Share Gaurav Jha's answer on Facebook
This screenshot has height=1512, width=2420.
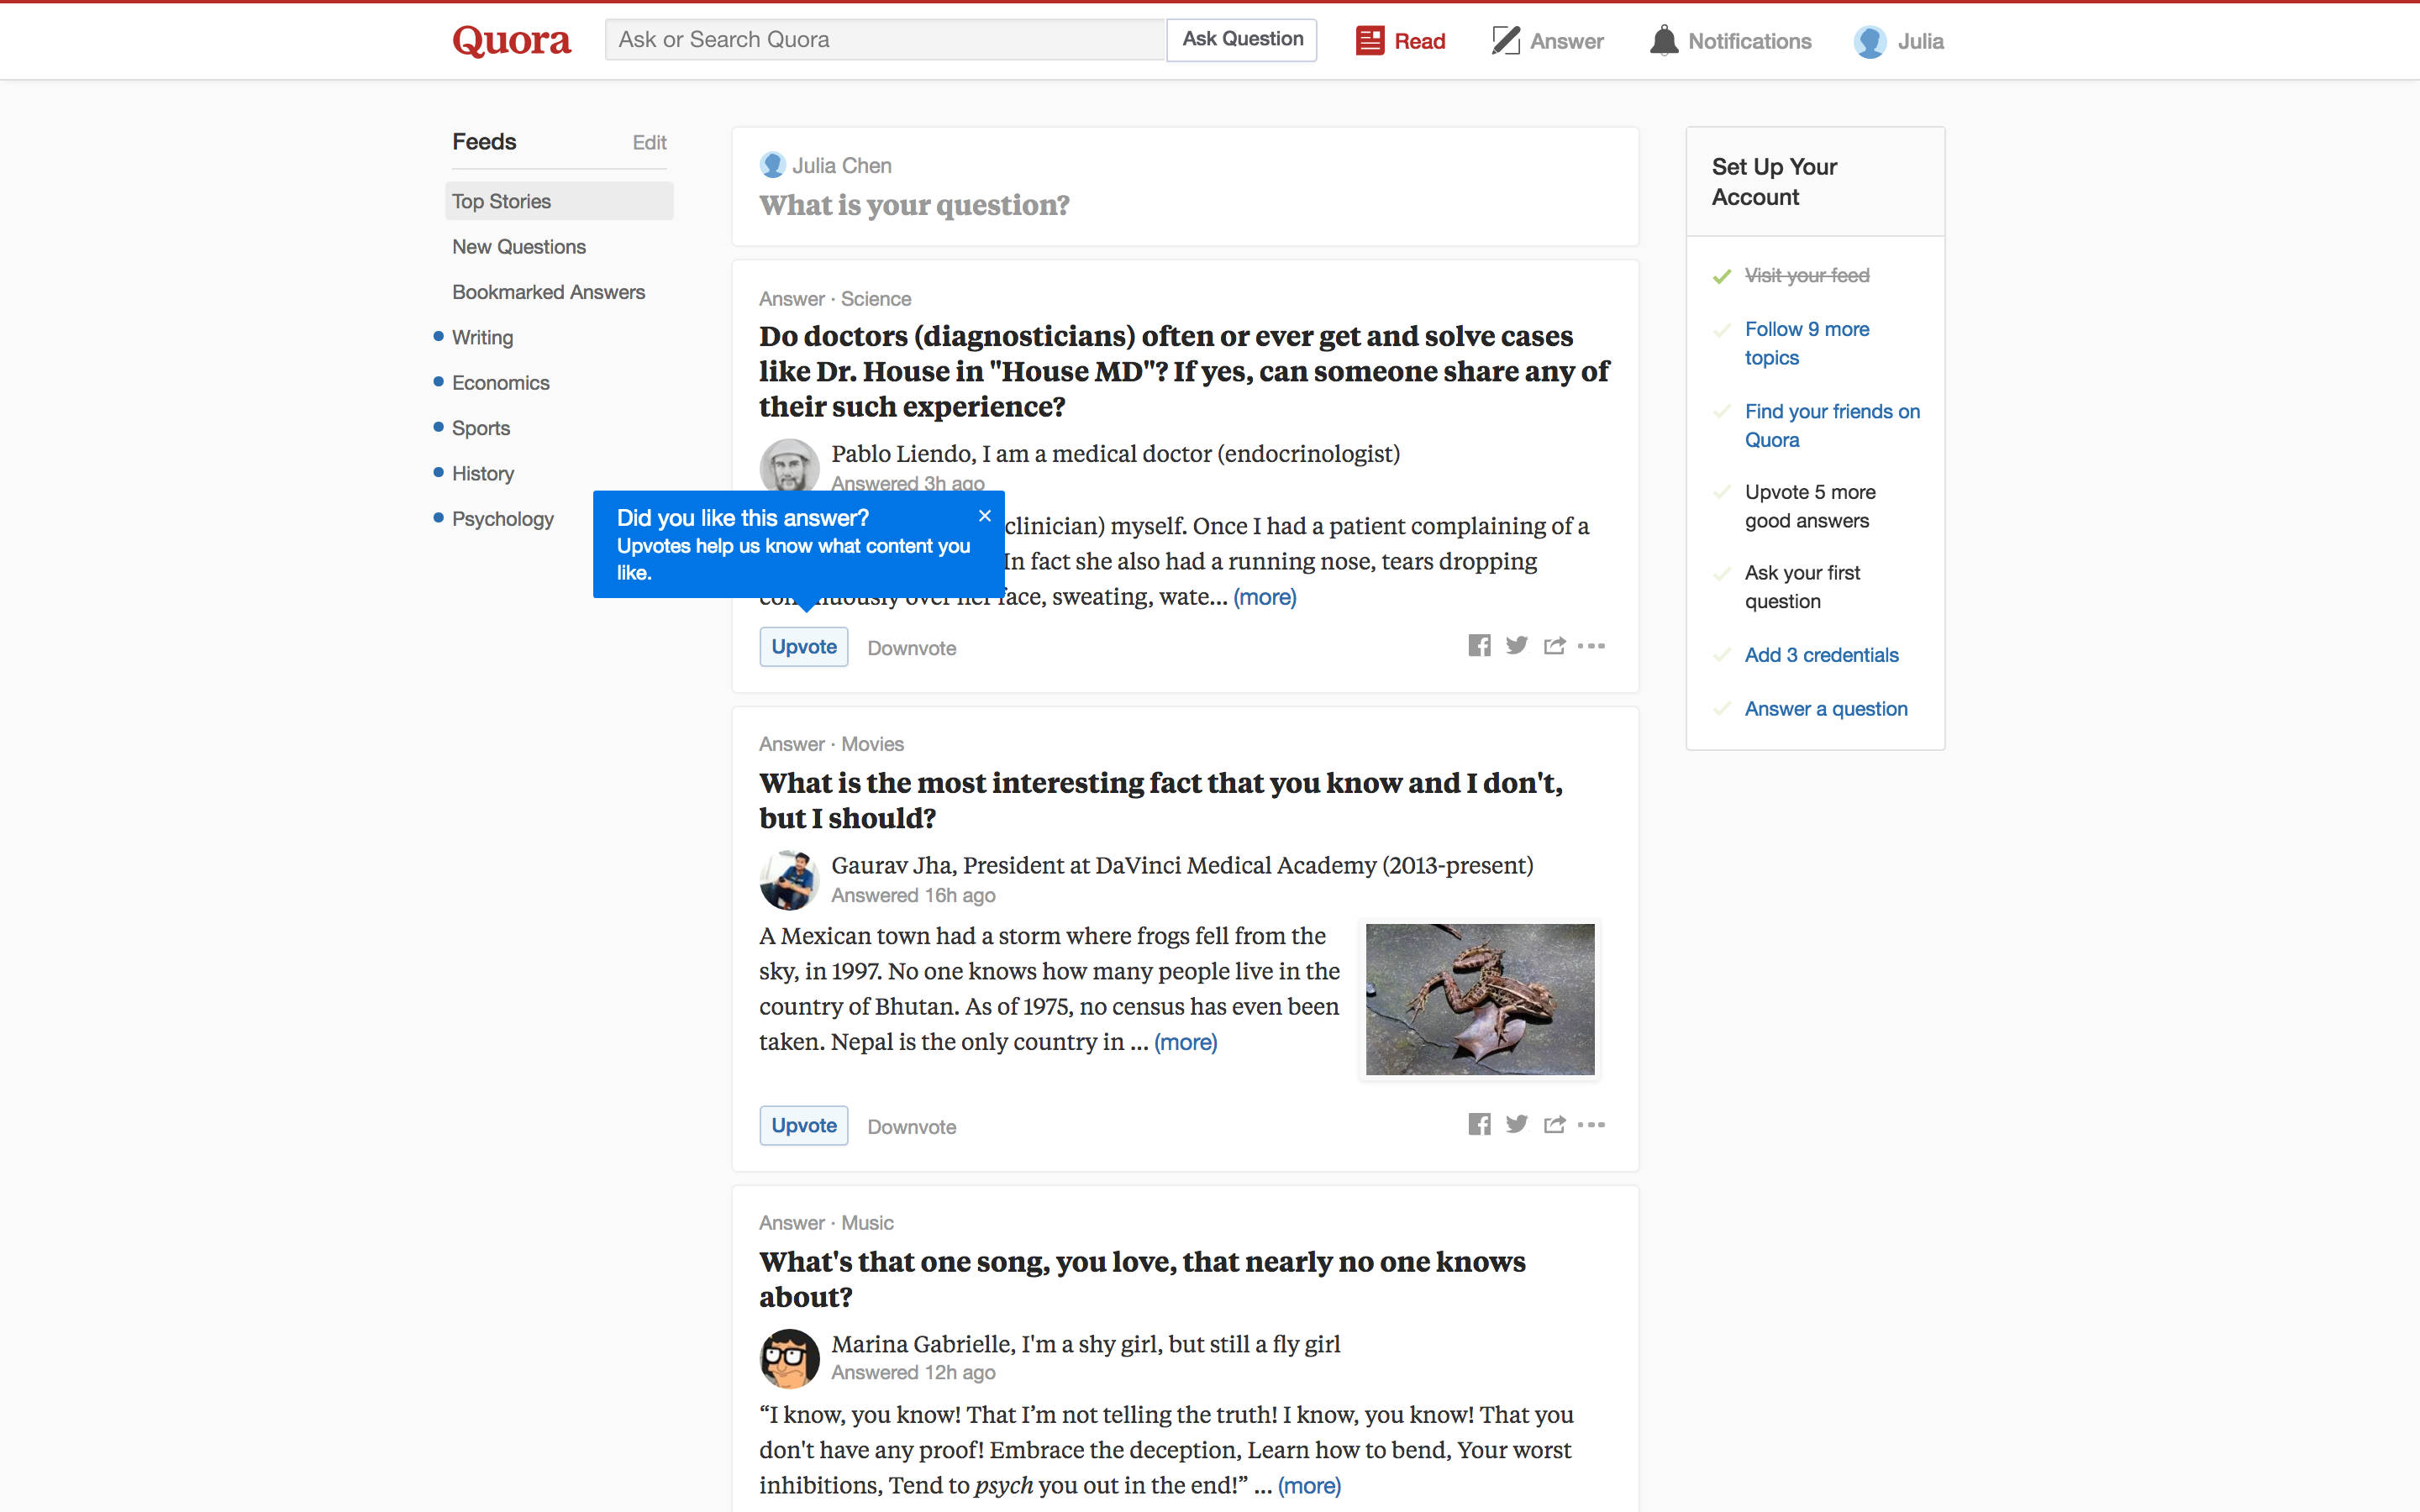pos(1479,1125)
